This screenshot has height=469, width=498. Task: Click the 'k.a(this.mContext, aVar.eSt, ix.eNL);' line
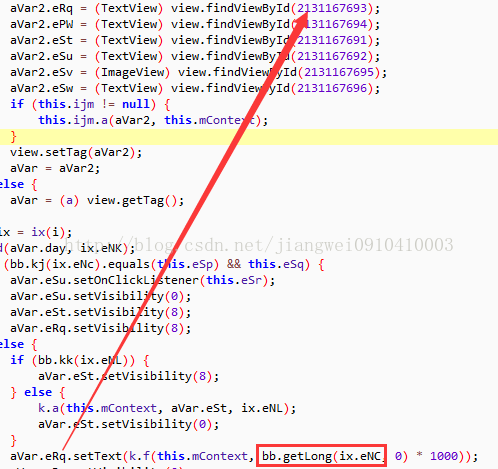coord(167,408)
